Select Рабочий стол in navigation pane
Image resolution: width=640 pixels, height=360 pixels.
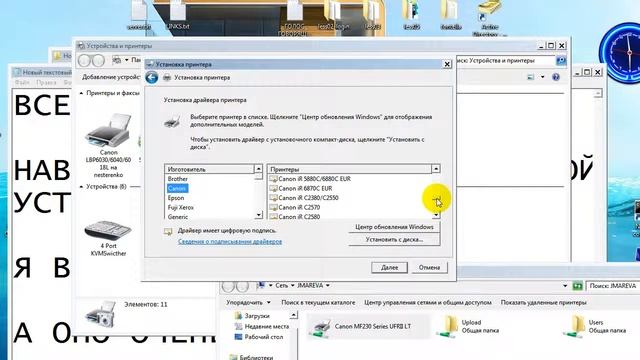click(x=259, y=337)
